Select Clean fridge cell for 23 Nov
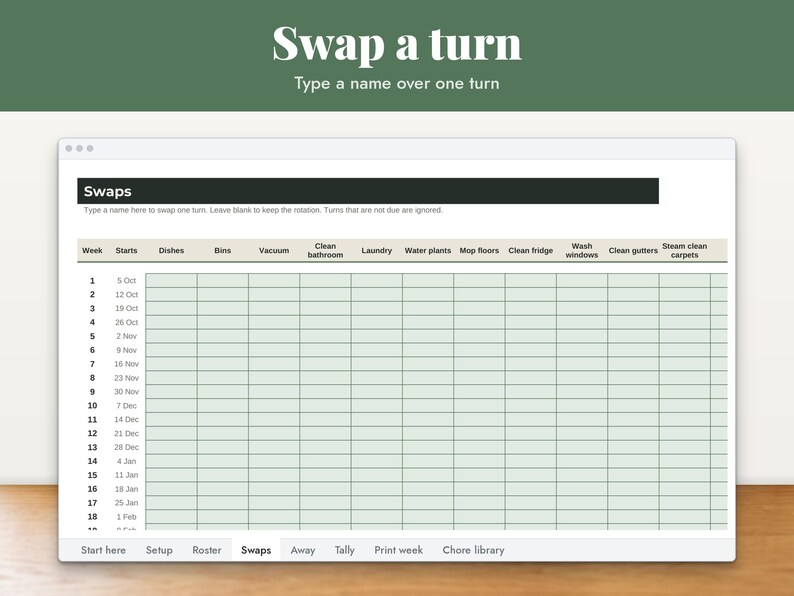 point(531,378)
